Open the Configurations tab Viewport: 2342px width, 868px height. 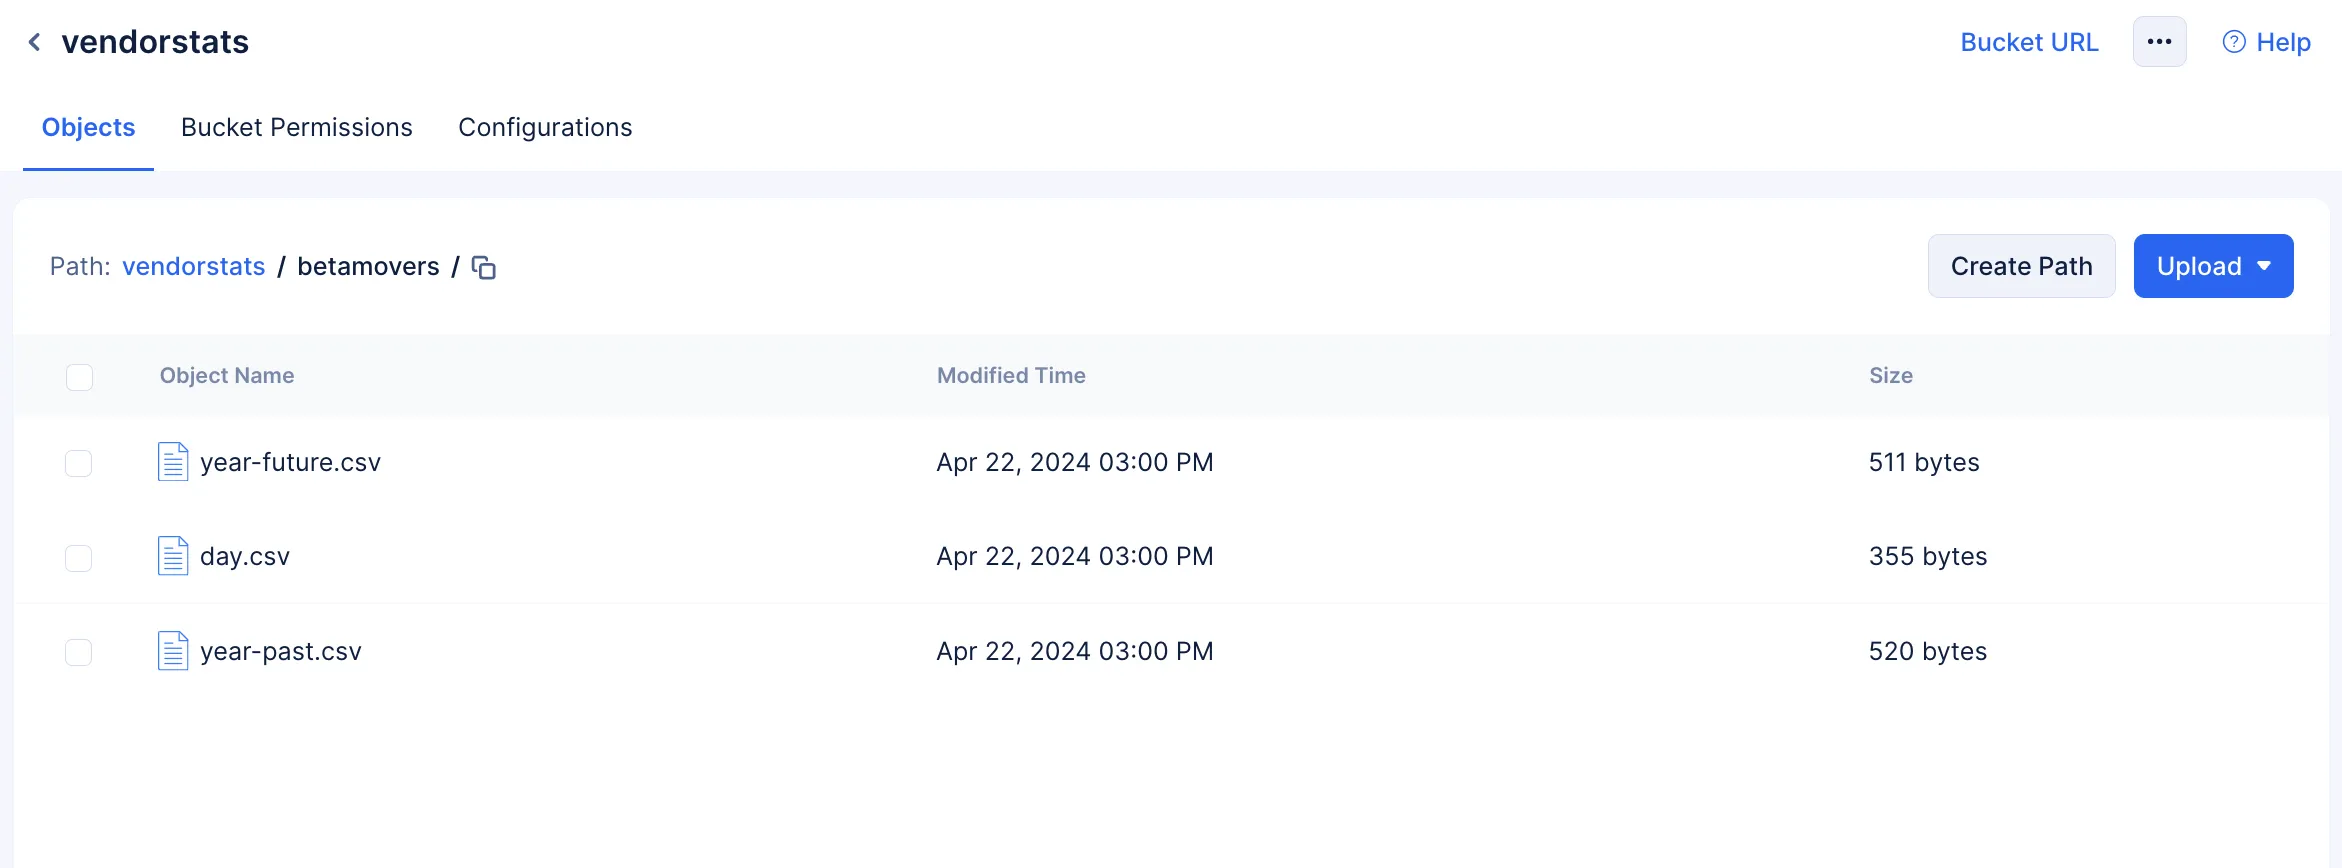(545, 127)
